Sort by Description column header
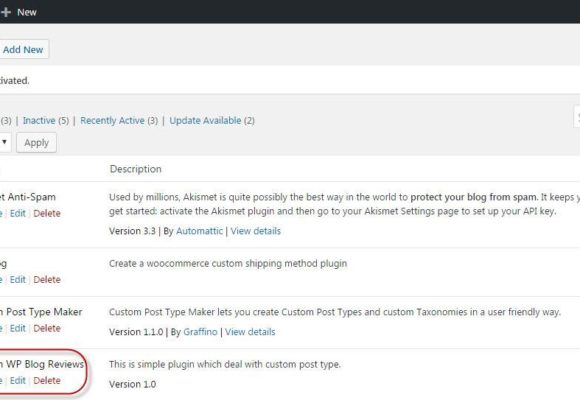This screenshot has width=580, height=400. [x=135, y=169]
